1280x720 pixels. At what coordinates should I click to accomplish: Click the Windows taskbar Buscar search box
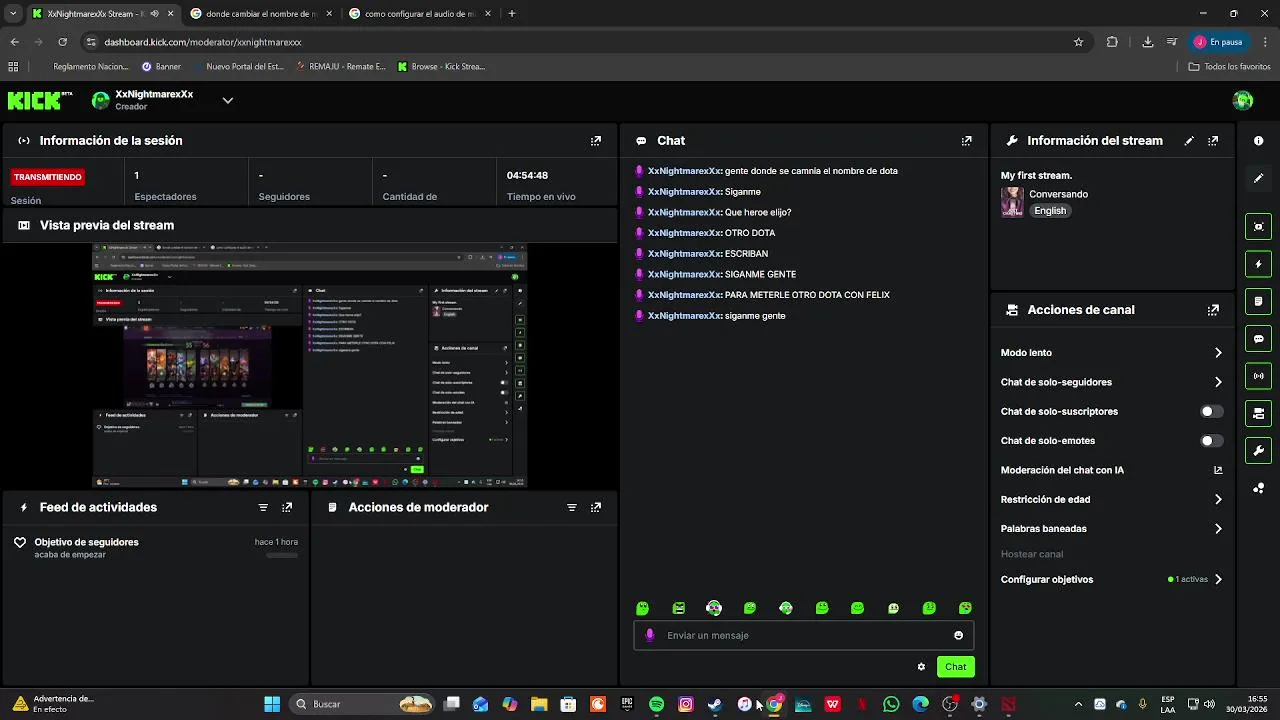click(362, 704)
